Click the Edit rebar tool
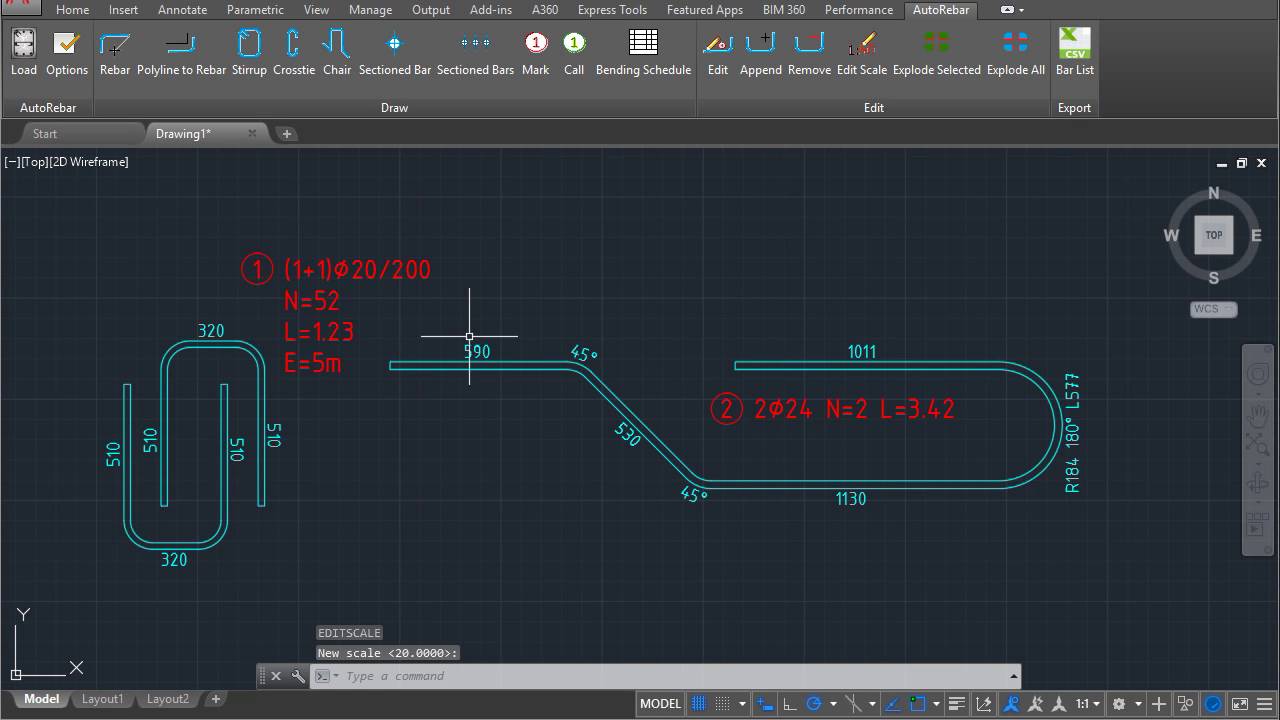 [x=718, y=53]
